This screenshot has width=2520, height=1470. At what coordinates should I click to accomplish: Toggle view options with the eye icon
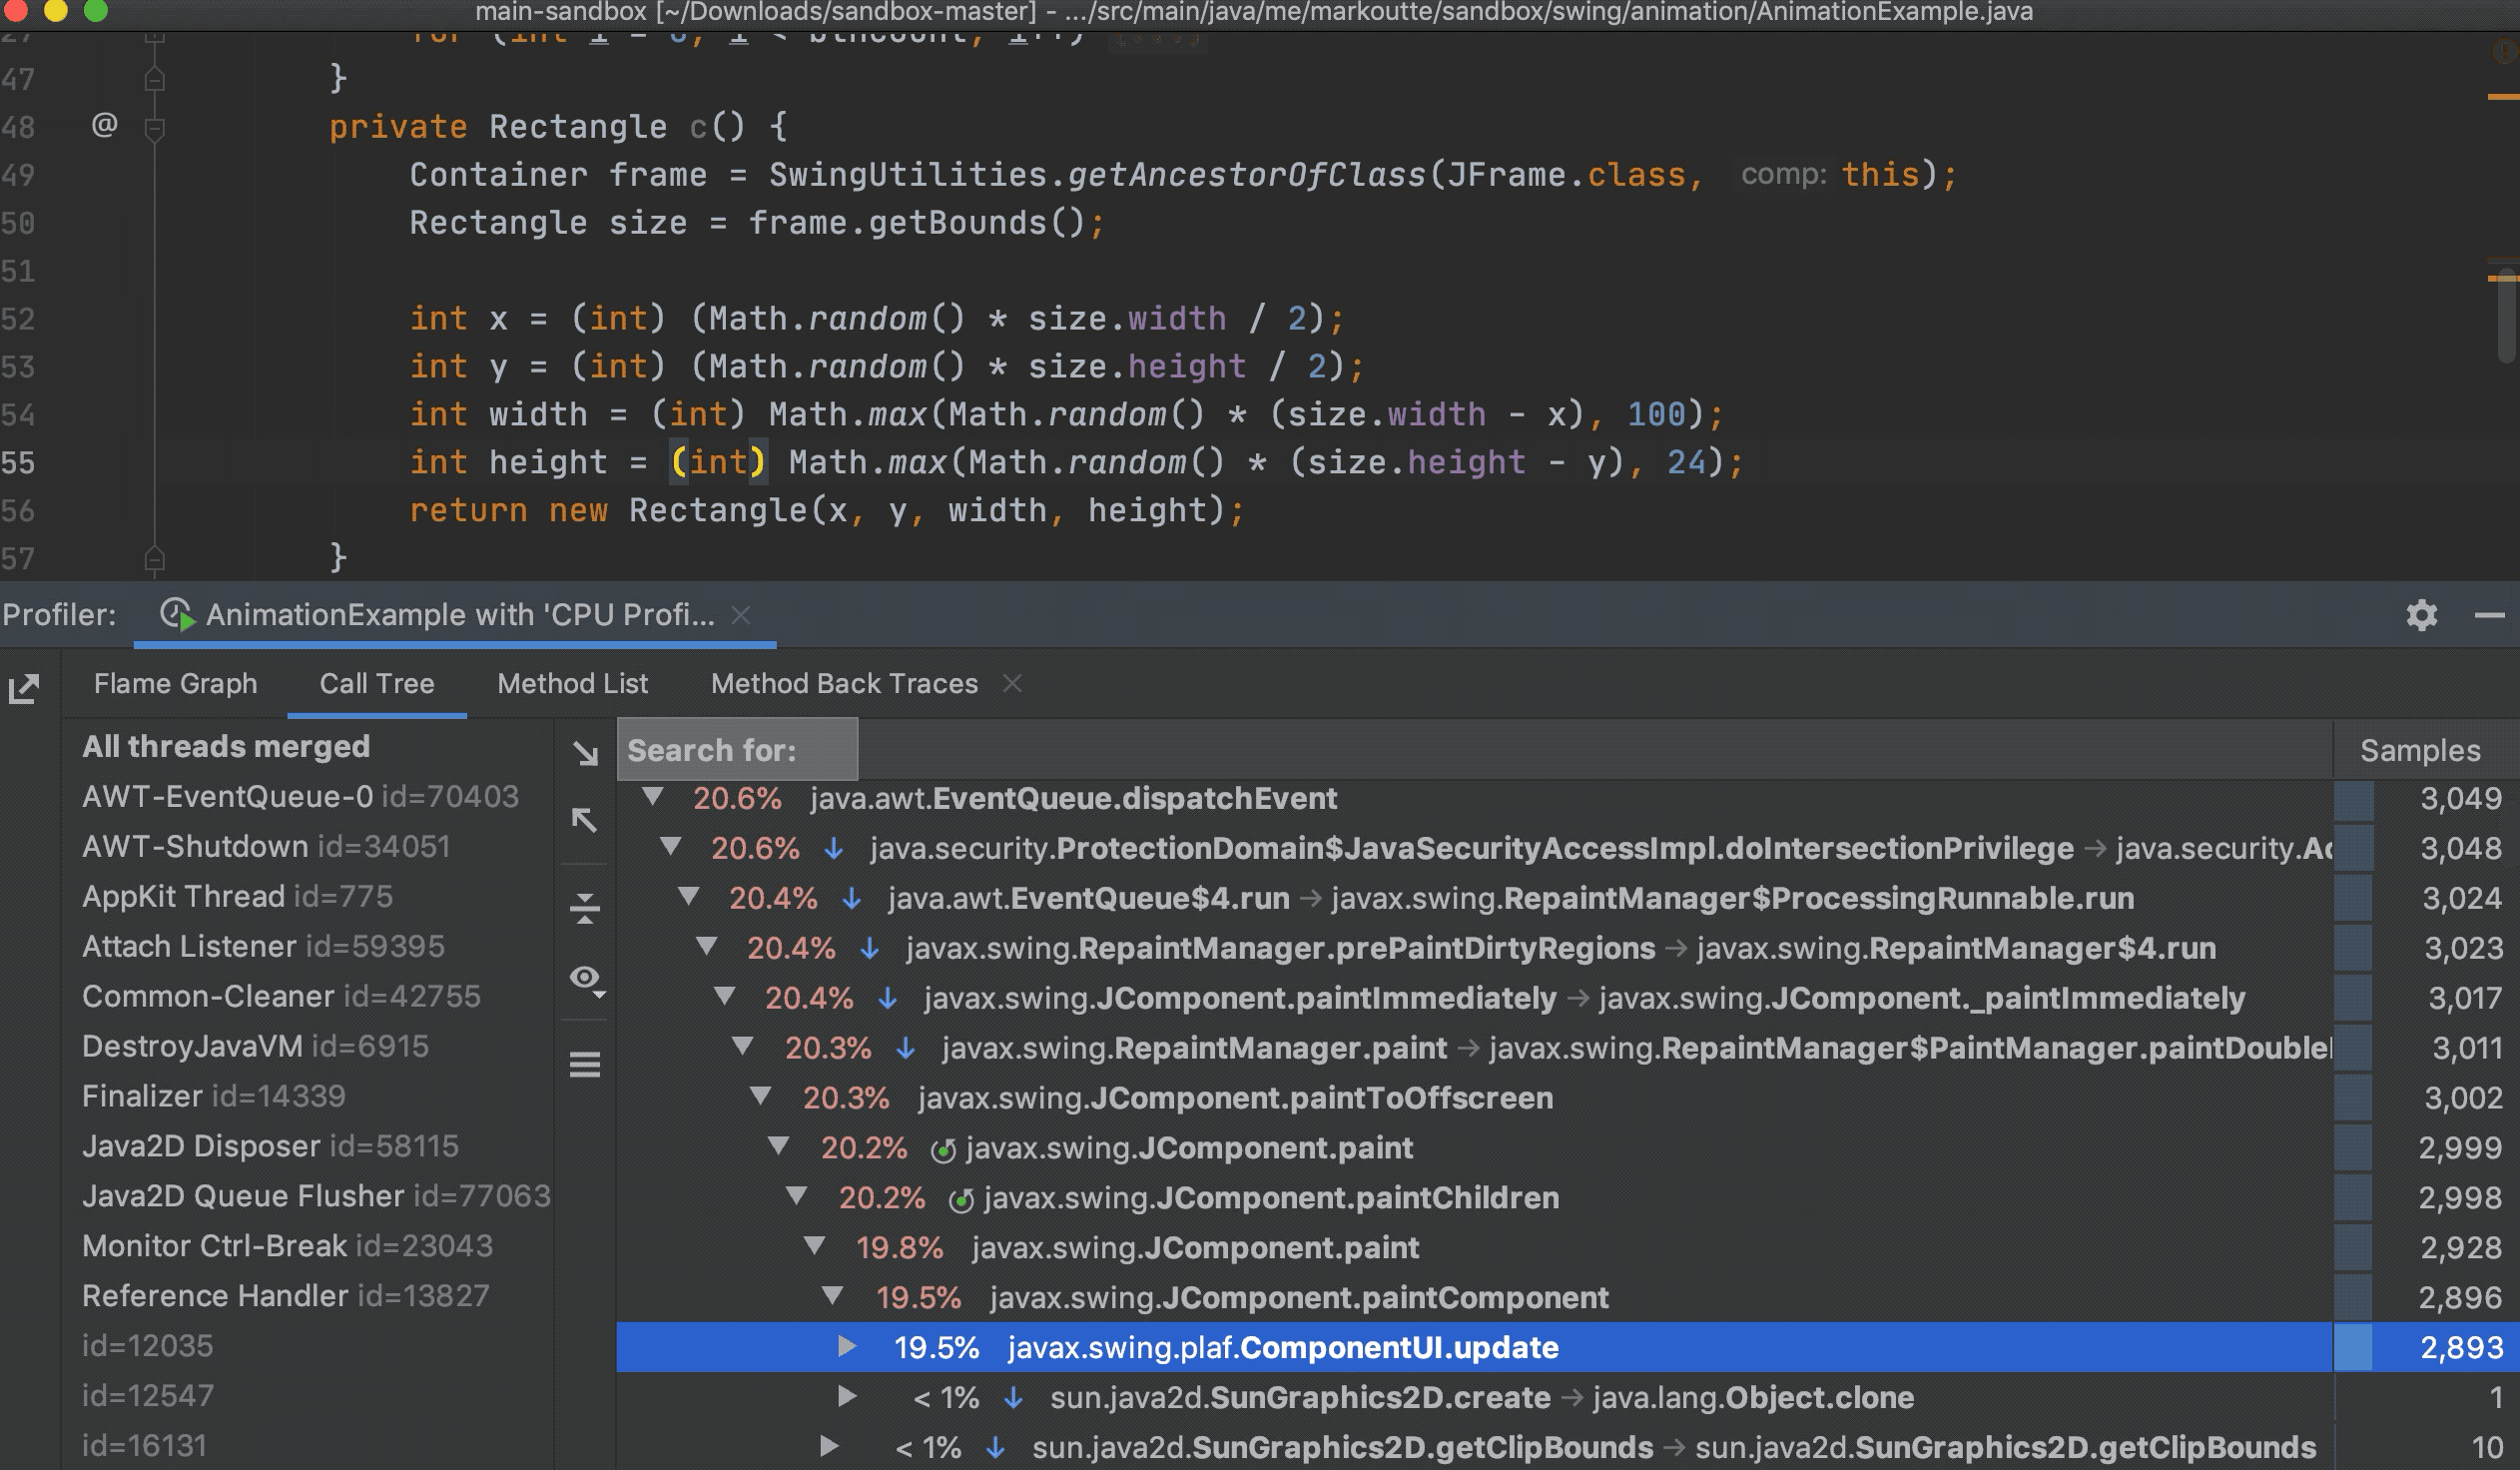click(585, 978)
